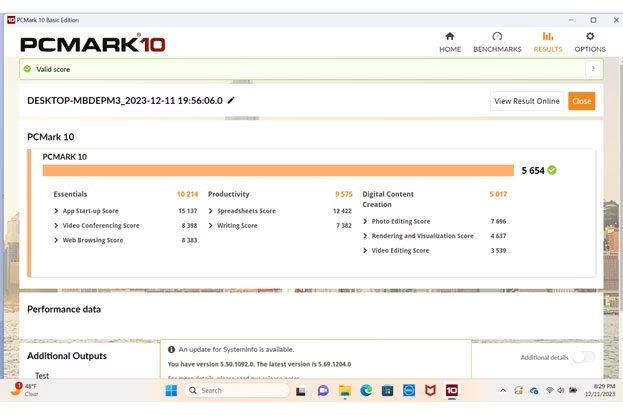Image resolution: width=623 pixels, height=415 pixels.
Task: Click the PCMark 10 orange score bar
Action: pos(278,170)
